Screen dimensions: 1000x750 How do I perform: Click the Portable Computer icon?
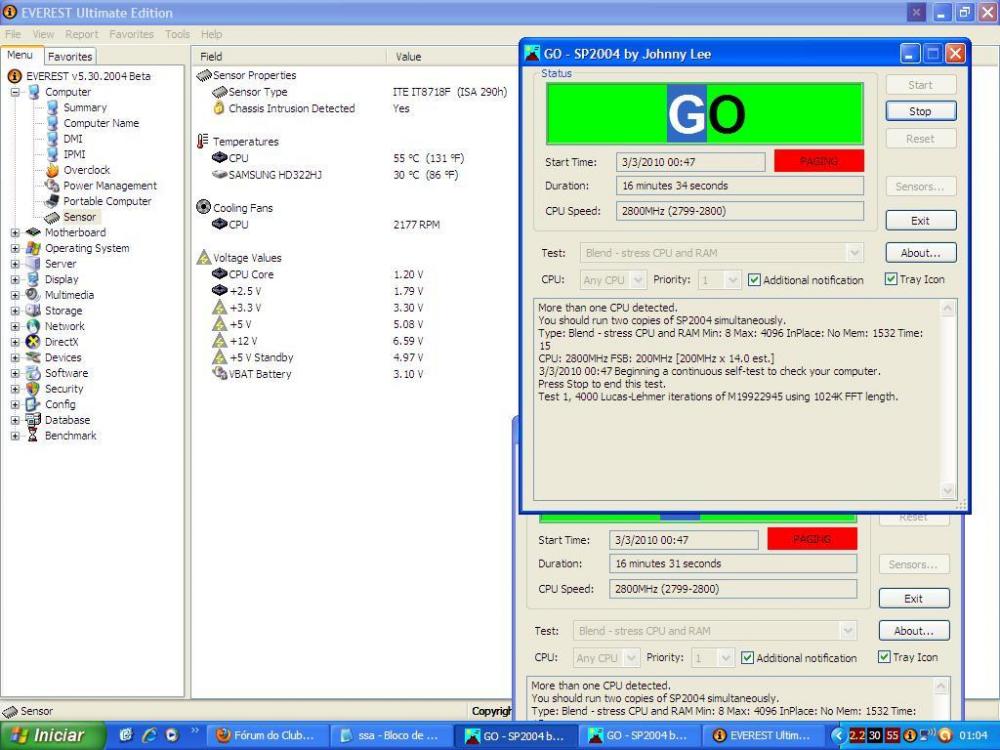click(x=53, y=201)
